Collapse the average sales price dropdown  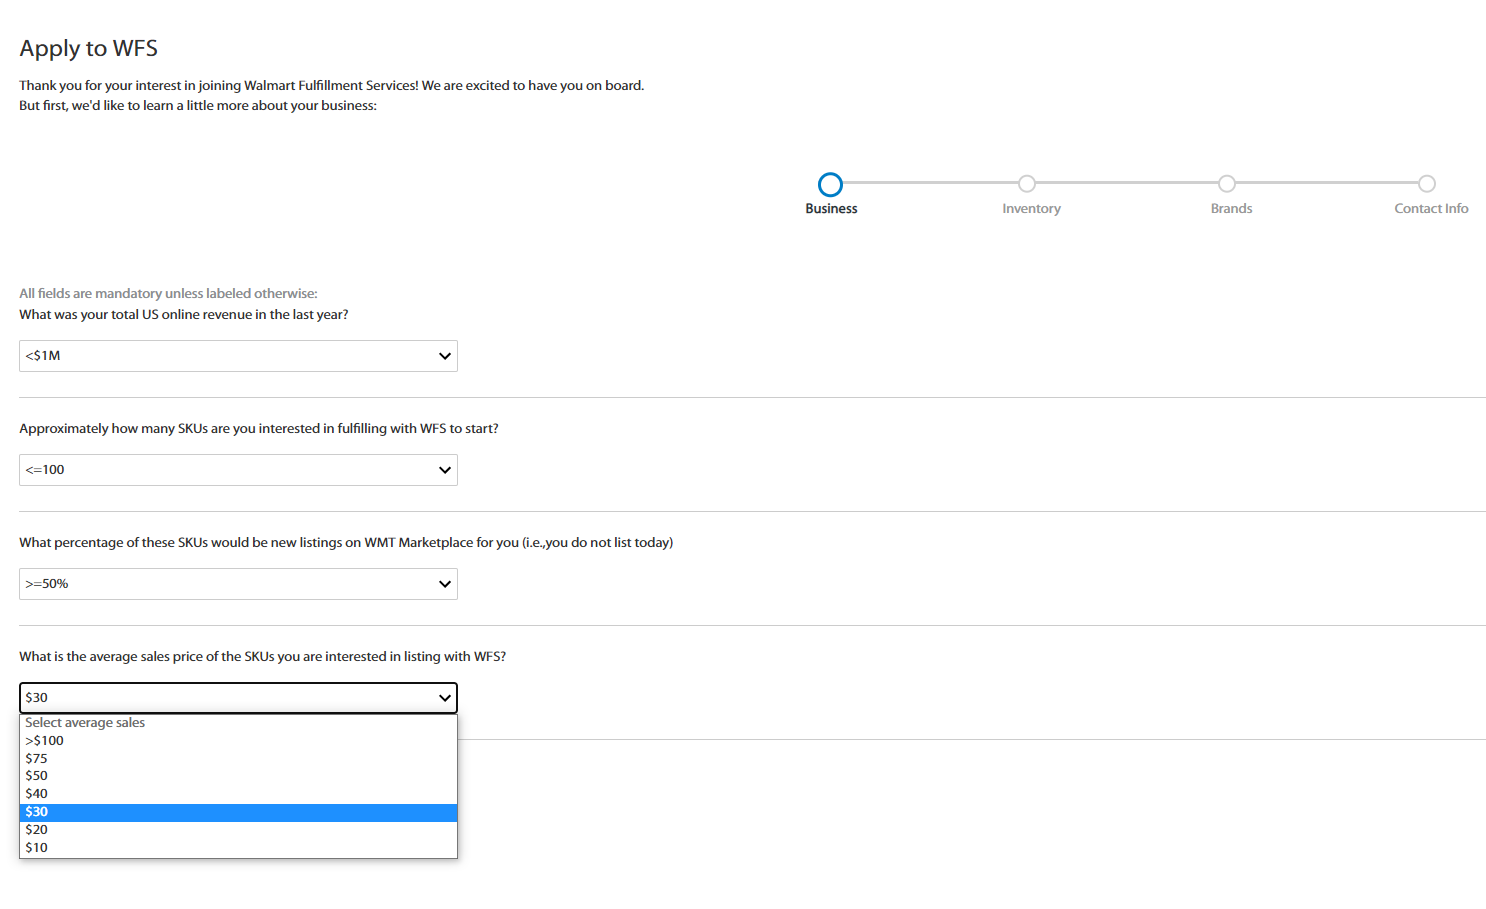click(238, 698)
